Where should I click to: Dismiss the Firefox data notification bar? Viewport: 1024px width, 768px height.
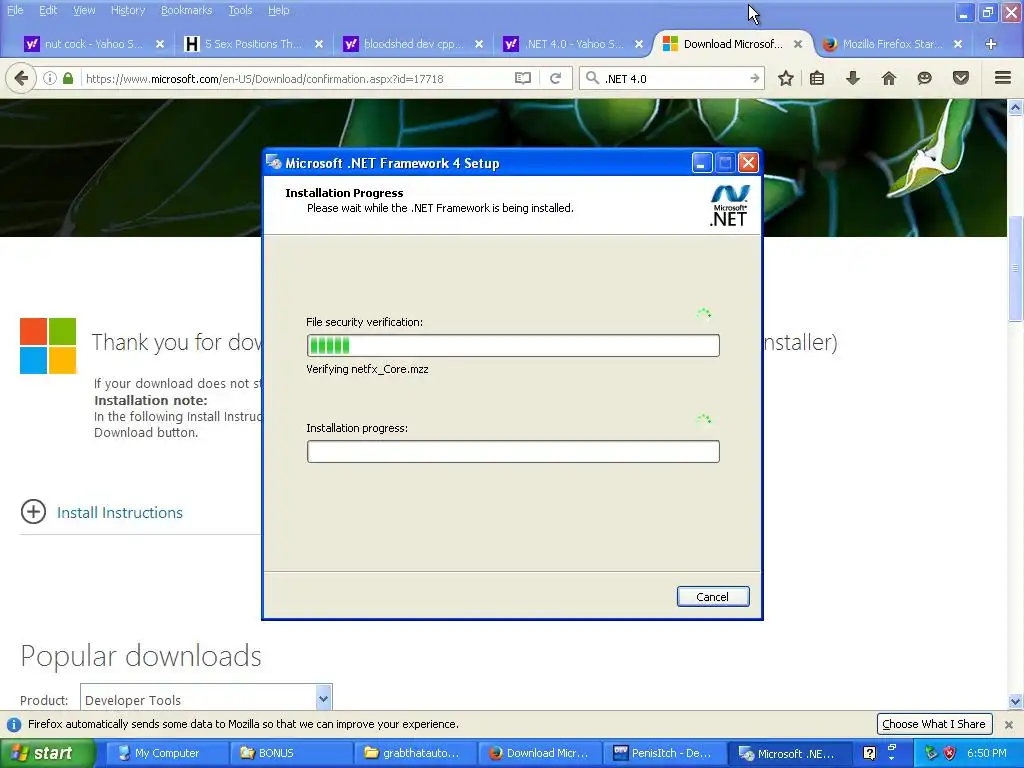coord(1009,725)
